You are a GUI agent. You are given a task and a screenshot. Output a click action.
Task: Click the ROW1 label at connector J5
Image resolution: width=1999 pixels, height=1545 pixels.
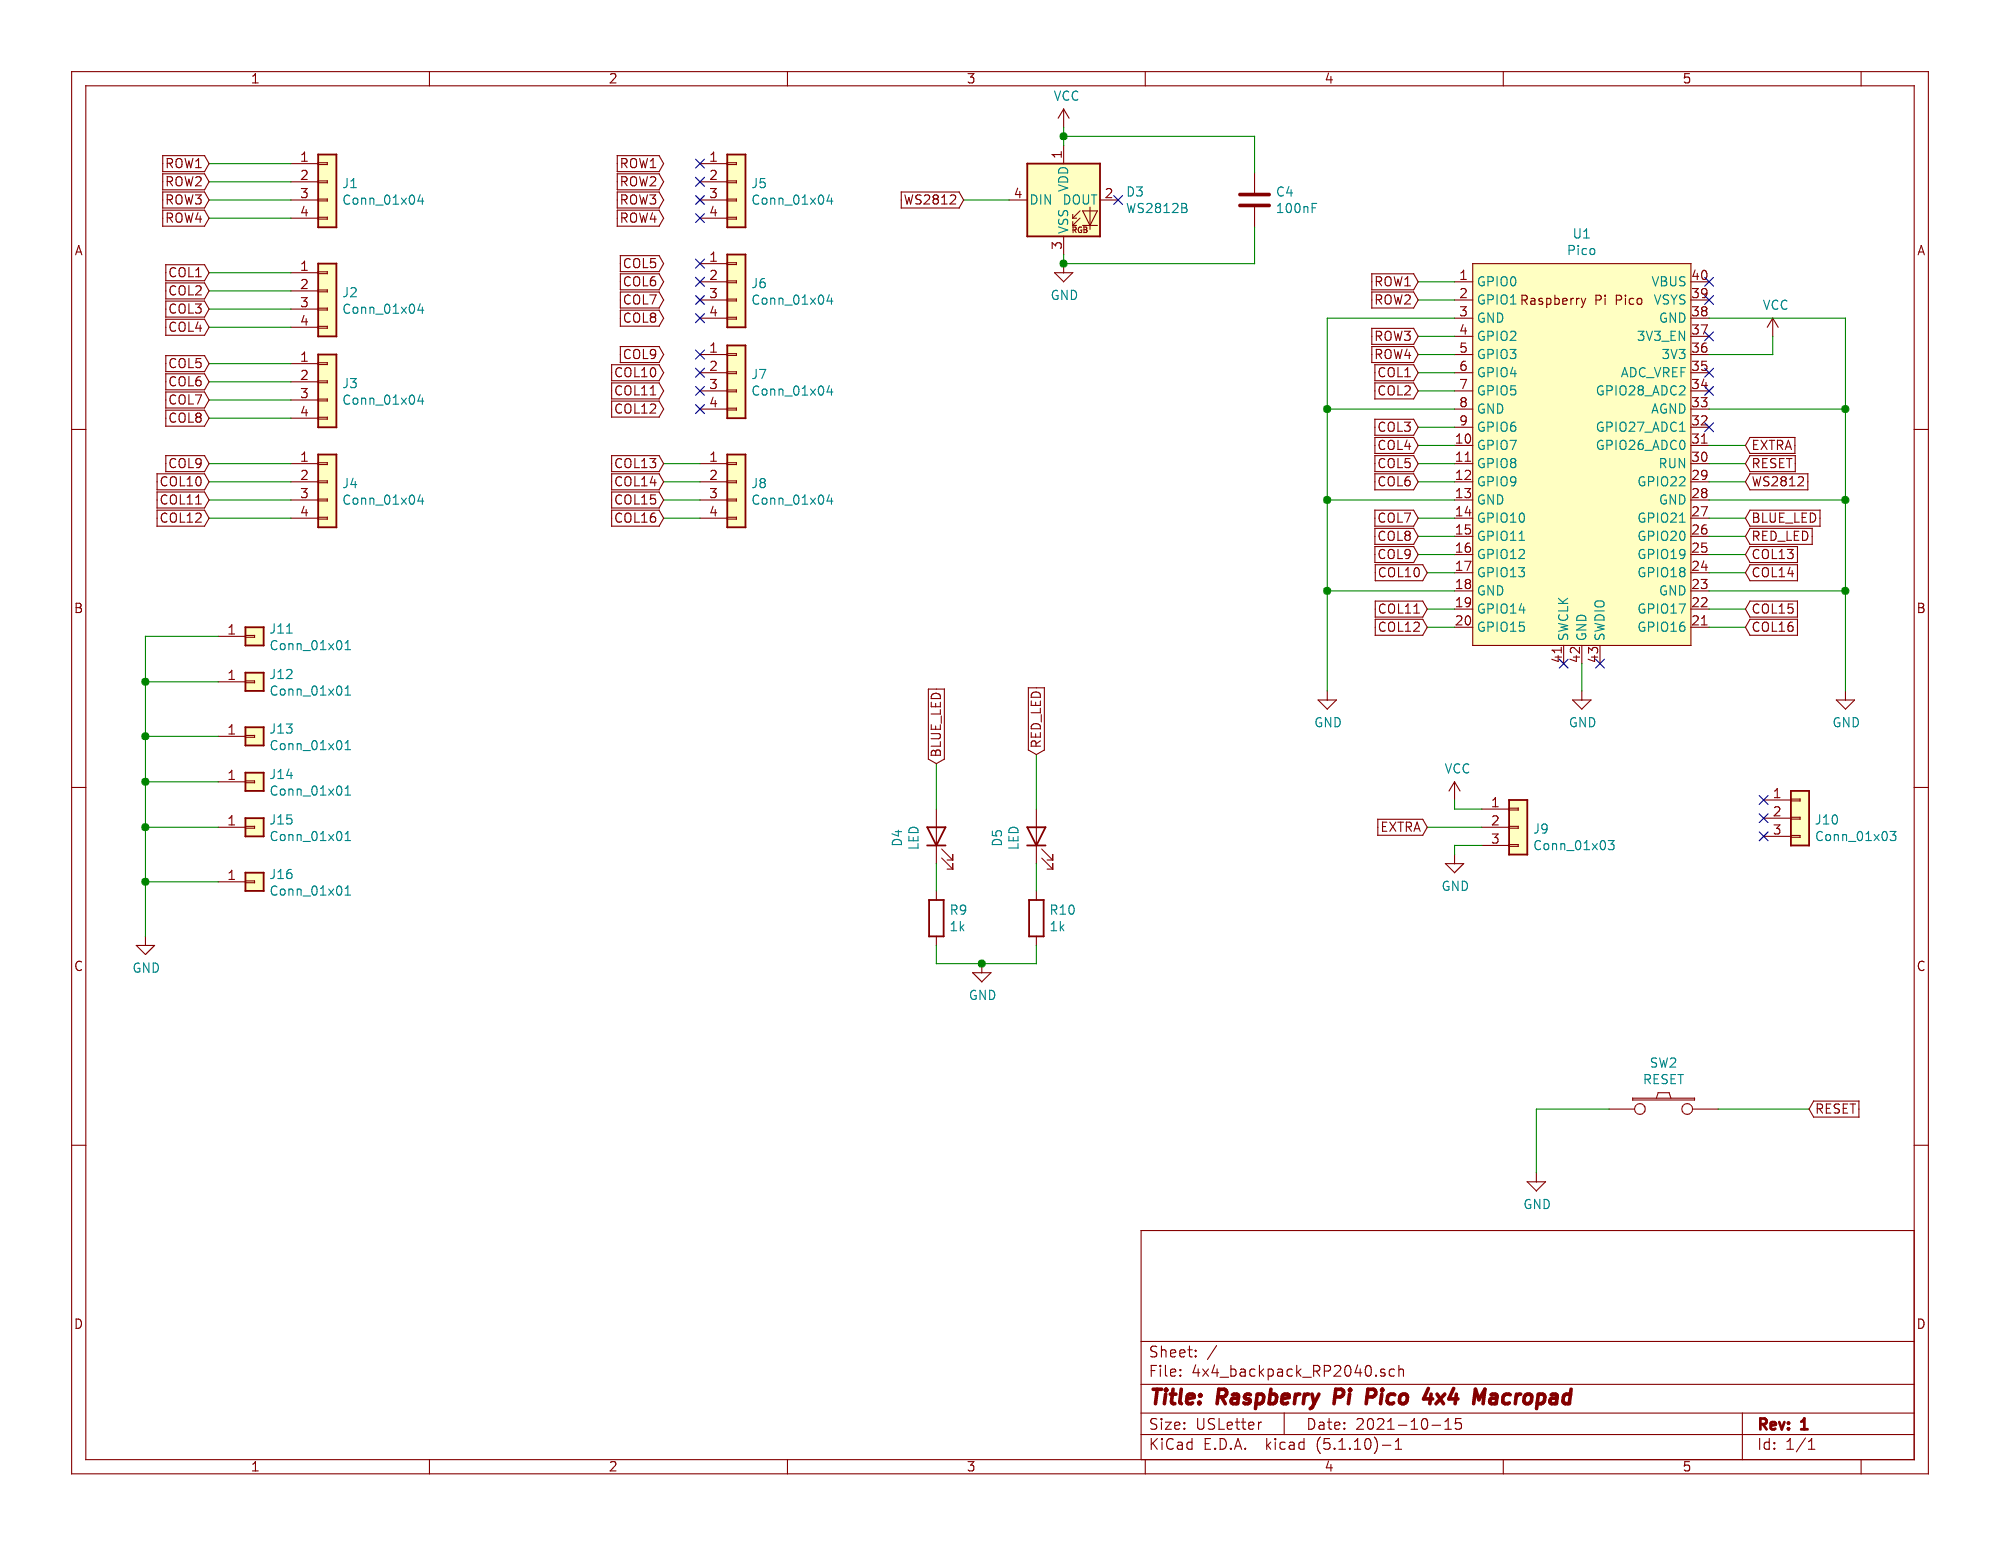(x=640, y=163)
